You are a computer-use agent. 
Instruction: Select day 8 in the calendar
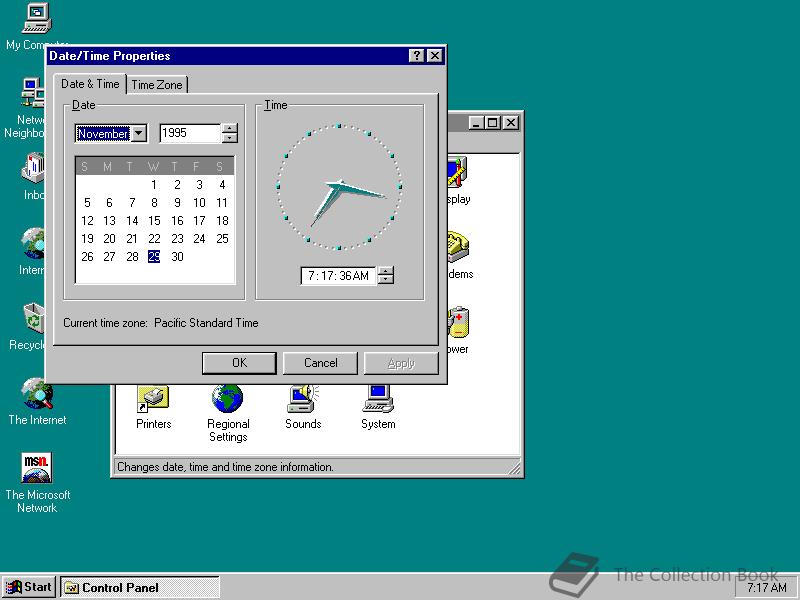pos(154,203)
